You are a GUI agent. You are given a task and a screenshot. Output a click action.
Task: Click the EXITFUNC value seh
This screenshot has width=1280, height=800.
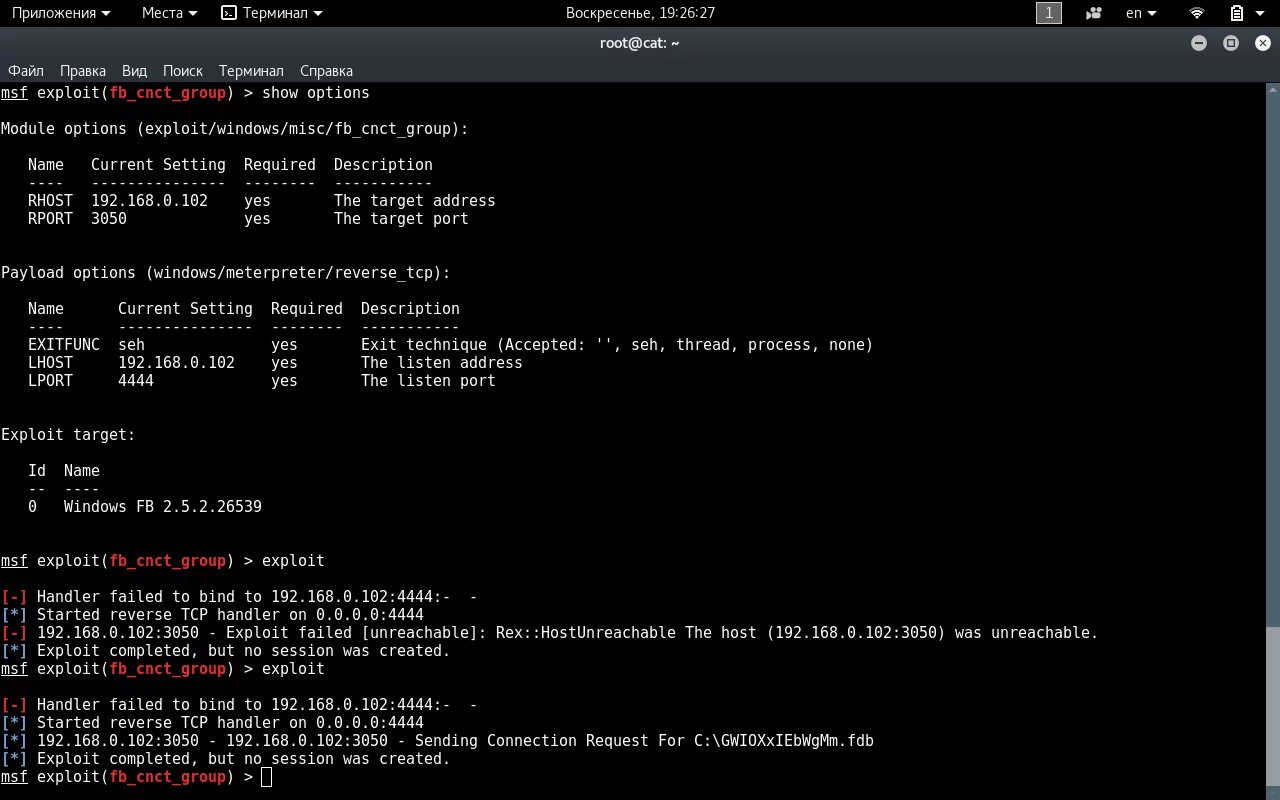click(x=131, y=345)
